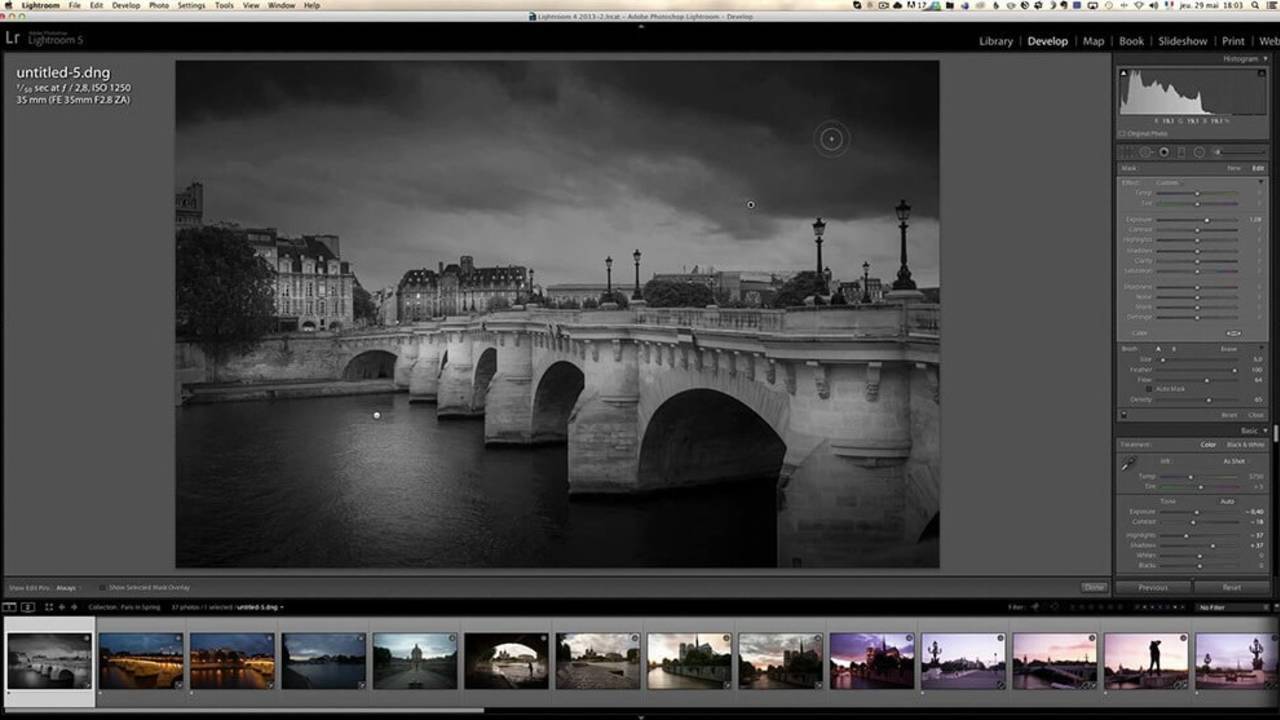Toggle the Original Photo checkbox
This screenshot has height=720, width=1280.
pyautogui.click(x=1123, y=133)
